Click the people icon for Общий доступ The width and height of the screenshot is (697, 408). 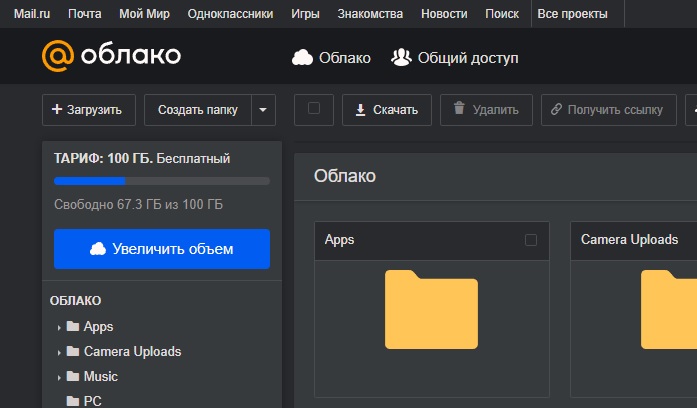tap(401, 57)
